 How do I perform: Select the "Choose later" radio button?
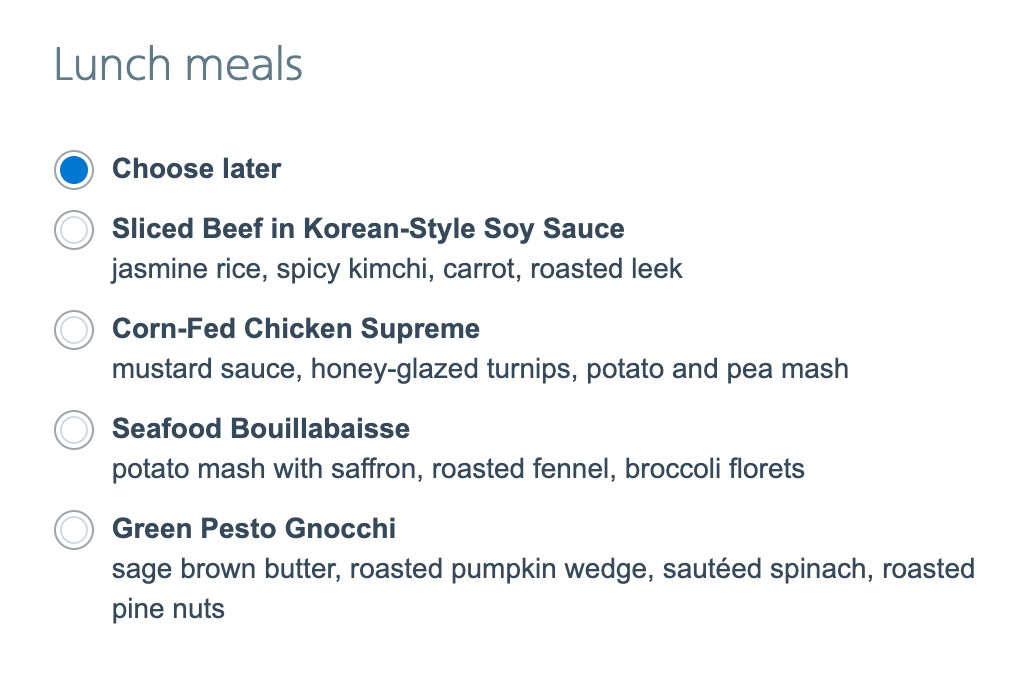pos(74,170)
